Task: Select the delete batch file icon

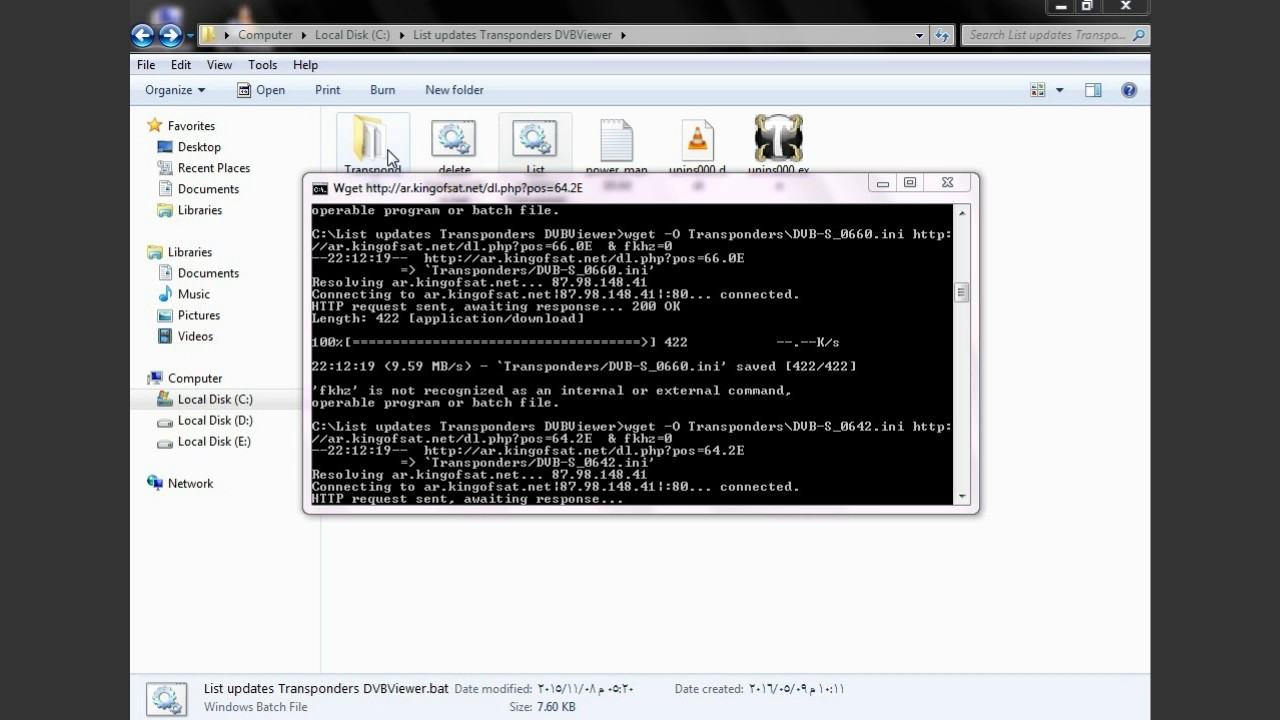Action: click(454, 139)
